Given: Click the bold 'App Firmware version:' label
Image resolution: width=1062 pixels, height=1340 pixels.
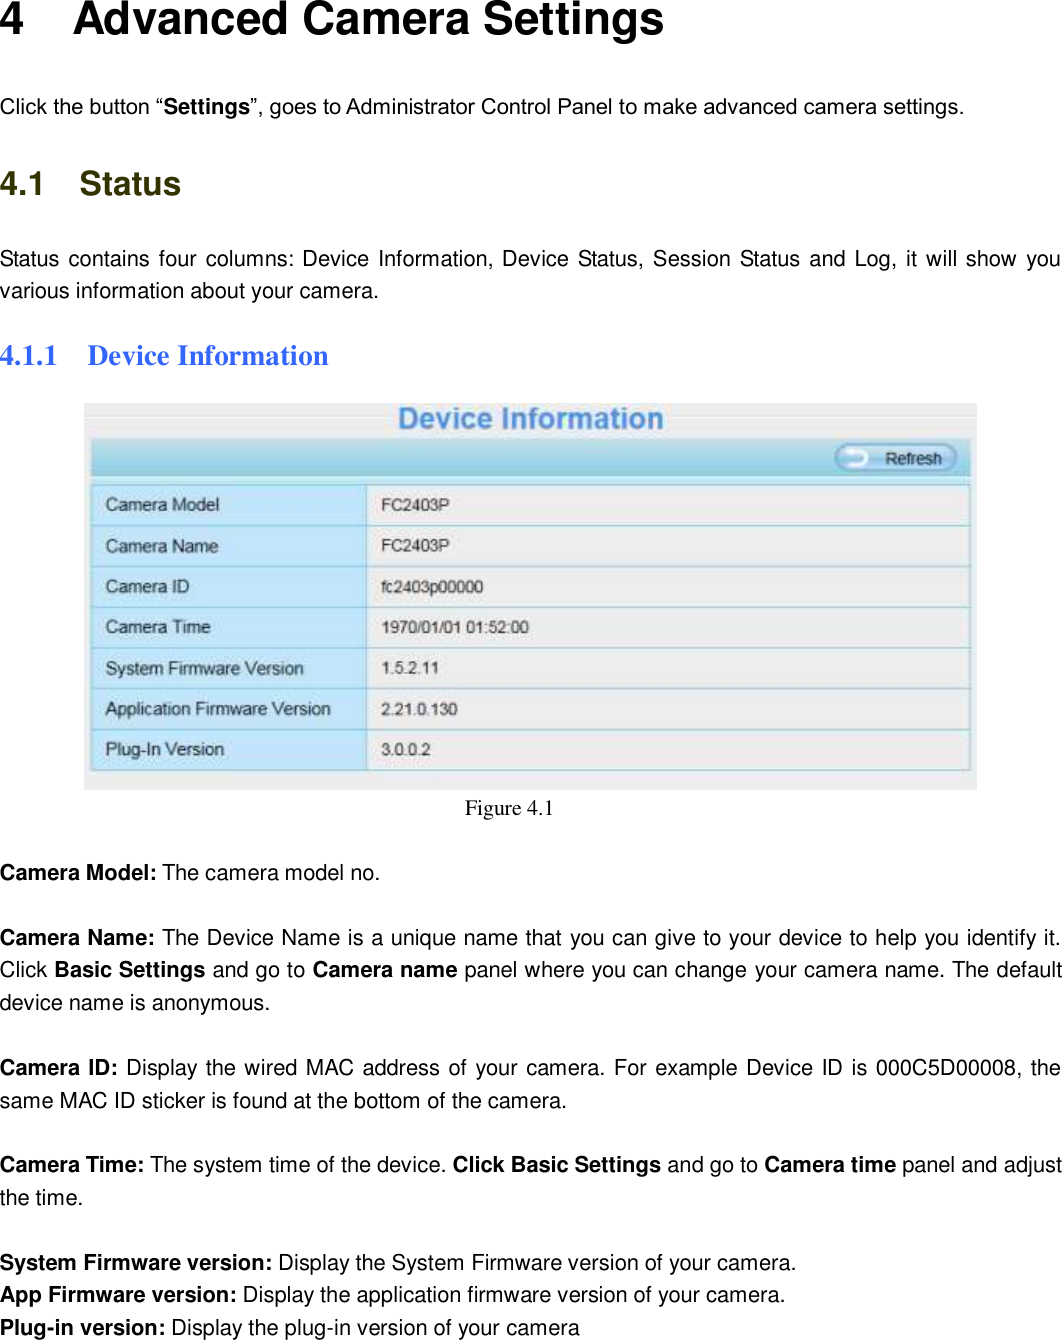Looking at the screenshot, I should pos(118,1295).
